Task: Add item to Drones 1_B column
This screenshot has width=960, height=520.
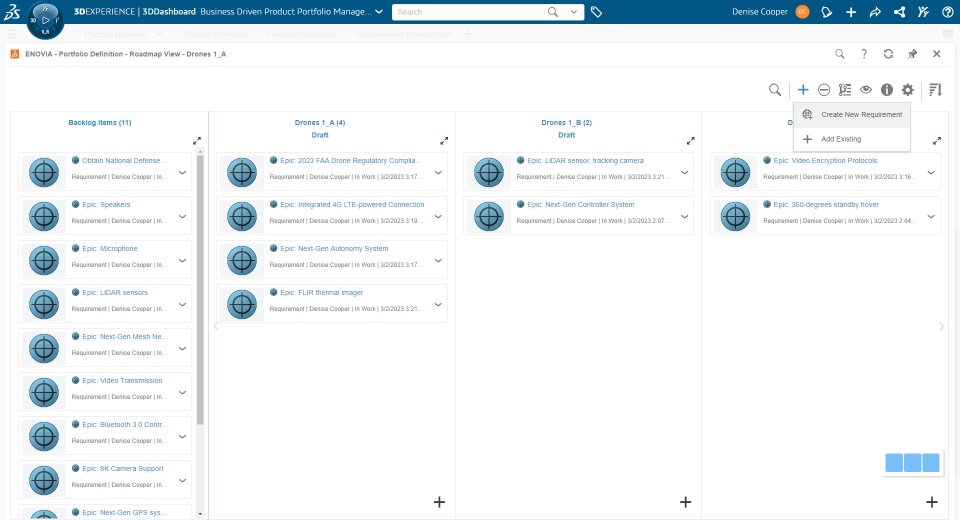Action: (686, 502)
